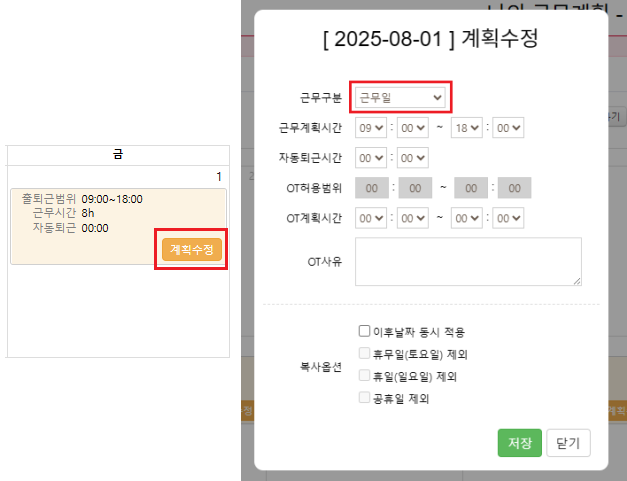
Task: Click the [ 2025-08-01 ] 계획수정 dialog title
Action: (x=431, y=39)
